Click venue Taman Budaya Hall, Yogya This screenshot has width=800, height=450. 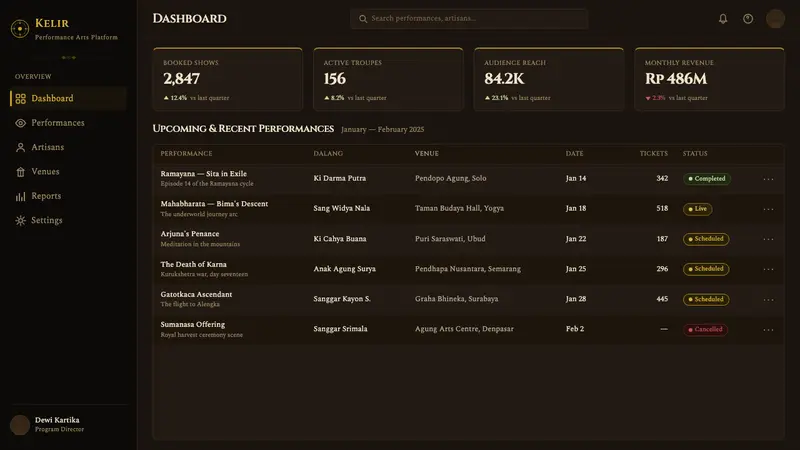459,209
